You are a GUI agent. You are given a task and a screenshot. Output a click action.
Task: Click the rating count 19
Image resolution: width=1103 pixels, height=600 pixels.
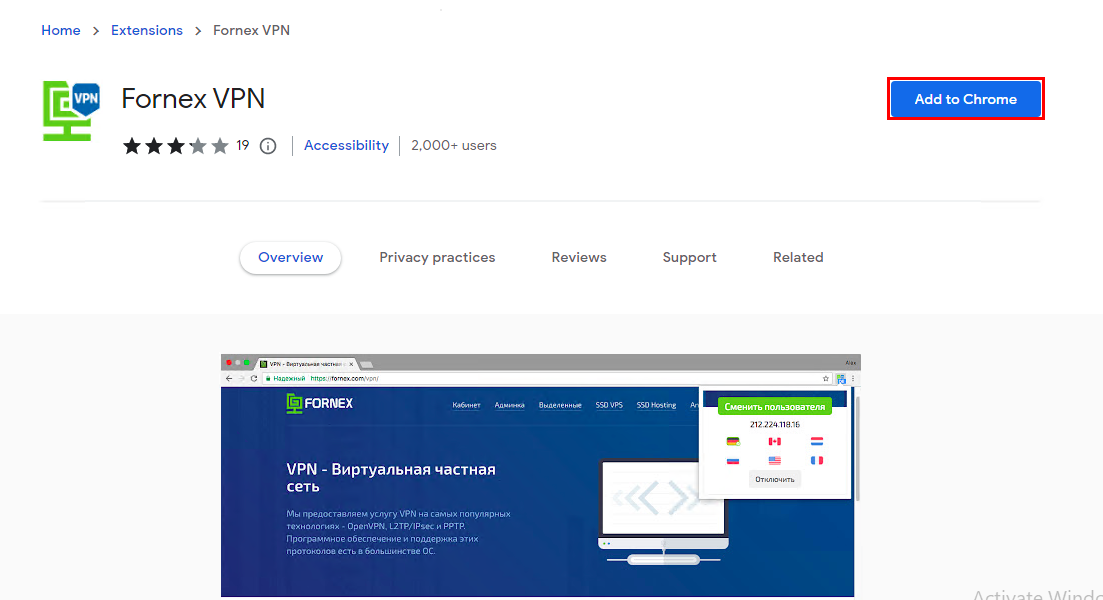coord(243,146)
